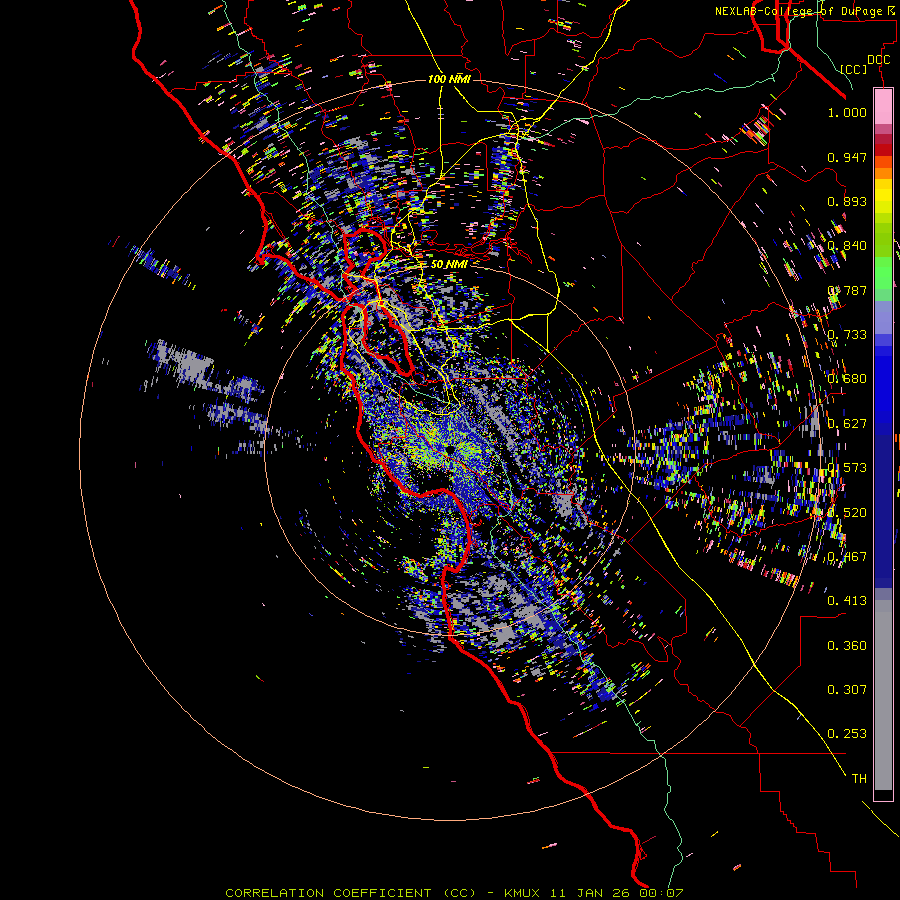Click the KMUX station identifier
The image size is (900, 900).
(x=522, y=893)
